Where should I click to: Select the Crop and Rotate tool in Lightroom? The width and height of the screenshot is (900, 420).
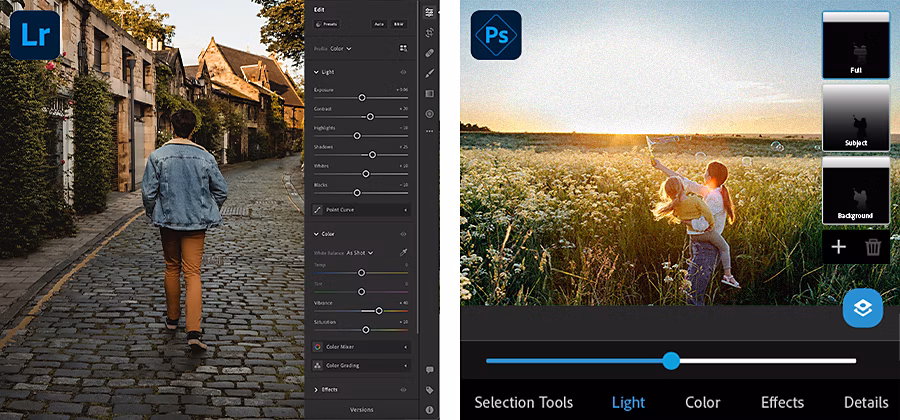[x=429, y=33]
